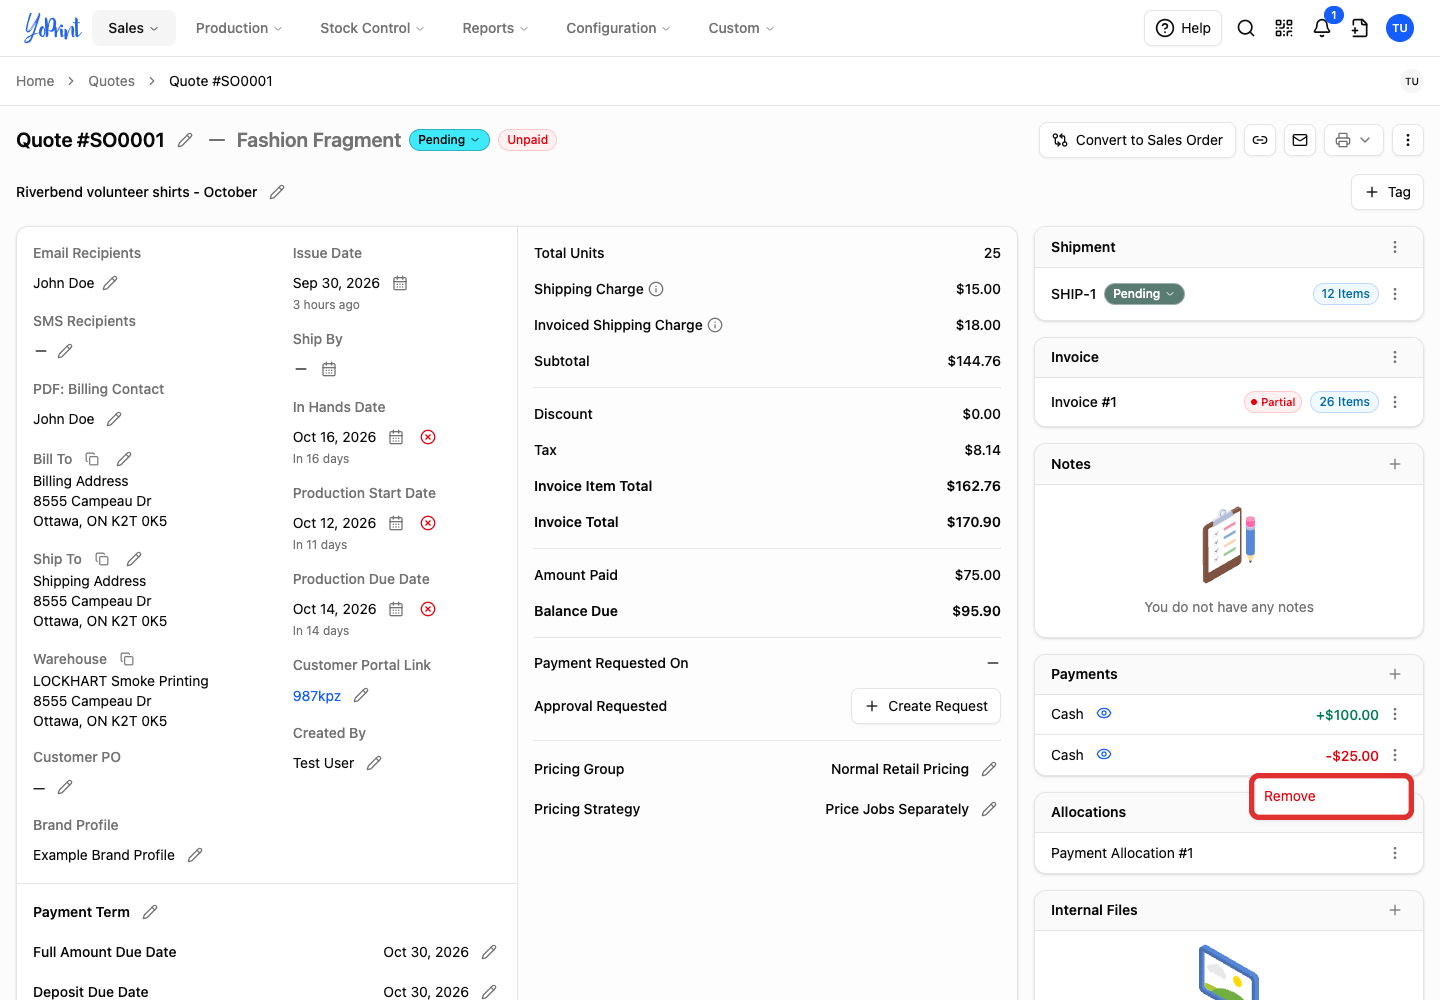This screenshot has width=1440, height=1000.
Task: Open the SHIP-1 Pending status dropdown
Action: point(1144,294)
